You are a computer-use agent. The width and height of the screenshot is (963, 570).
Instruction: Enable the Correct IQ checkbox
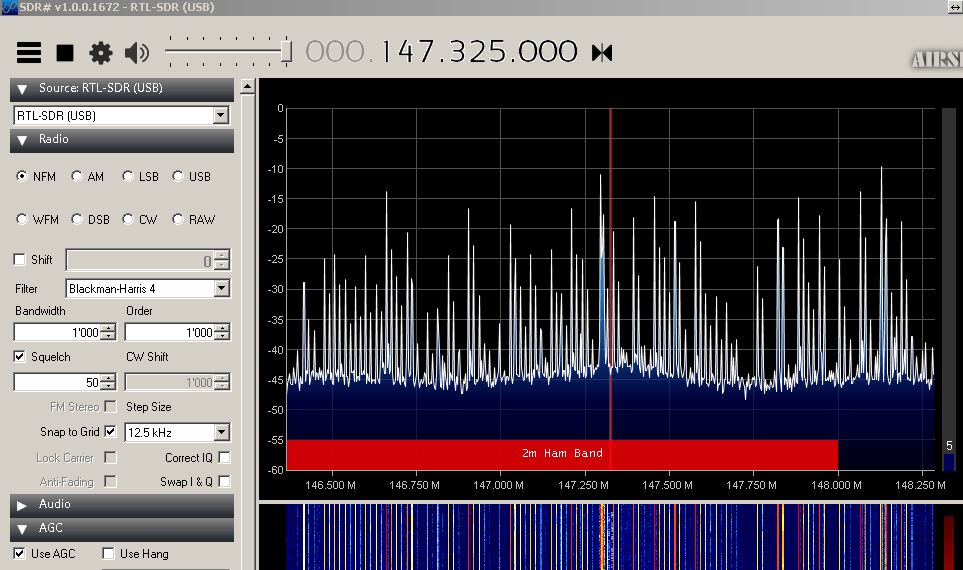pos(225,458)
